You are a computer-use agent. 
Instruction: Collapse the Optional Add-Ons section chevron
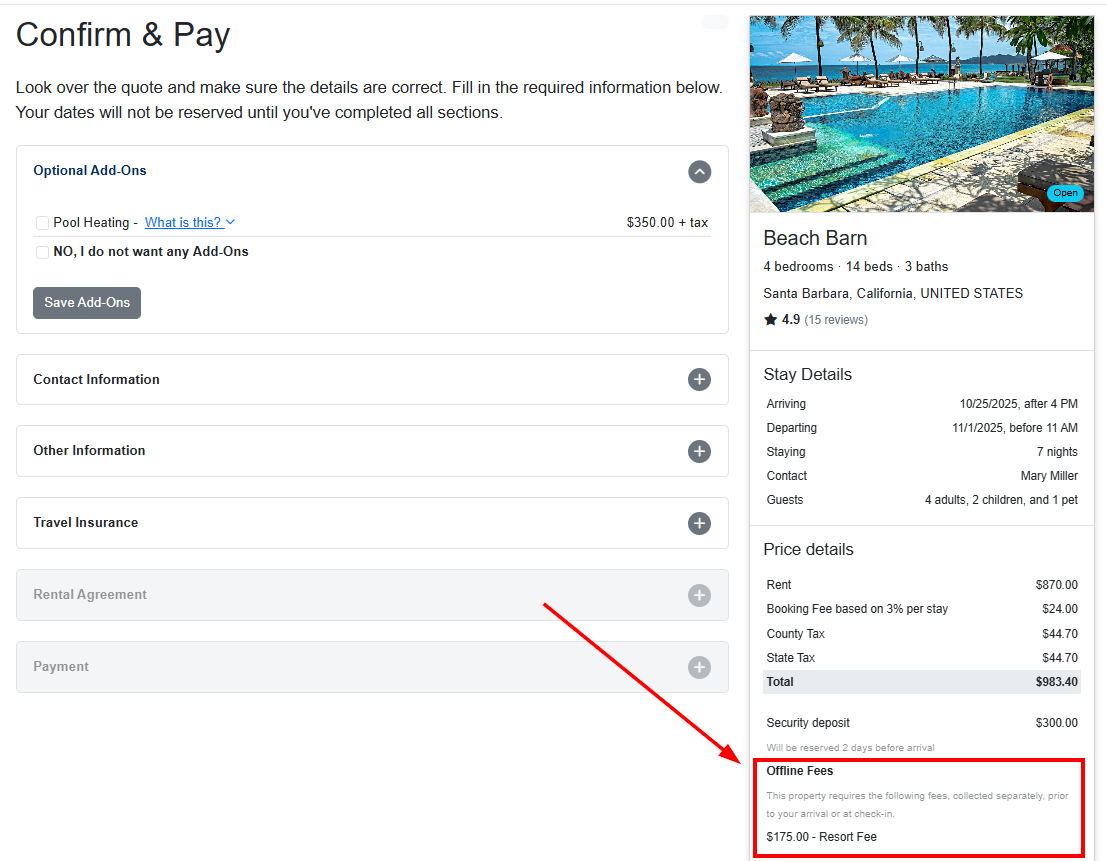[x=699, y=171]
